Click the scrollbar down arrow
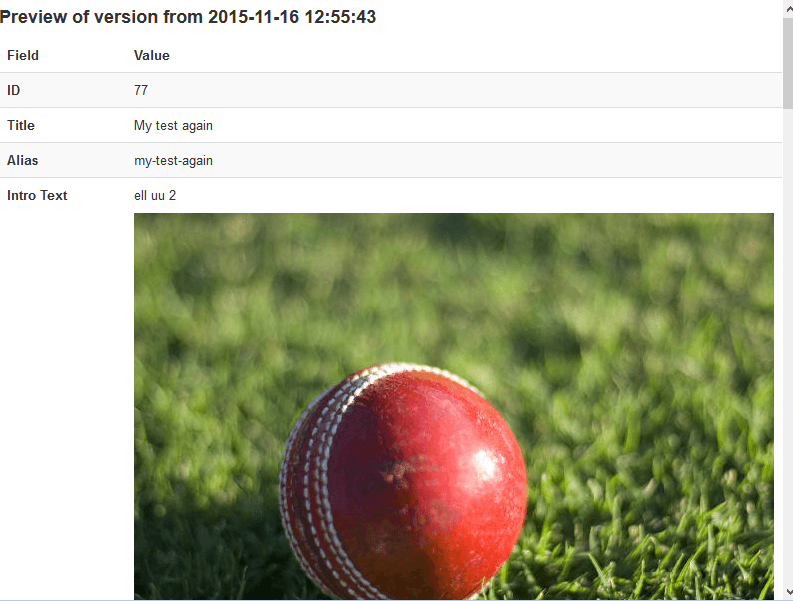The width and height of the screenshot is (793, 601). tap(788, 592)
